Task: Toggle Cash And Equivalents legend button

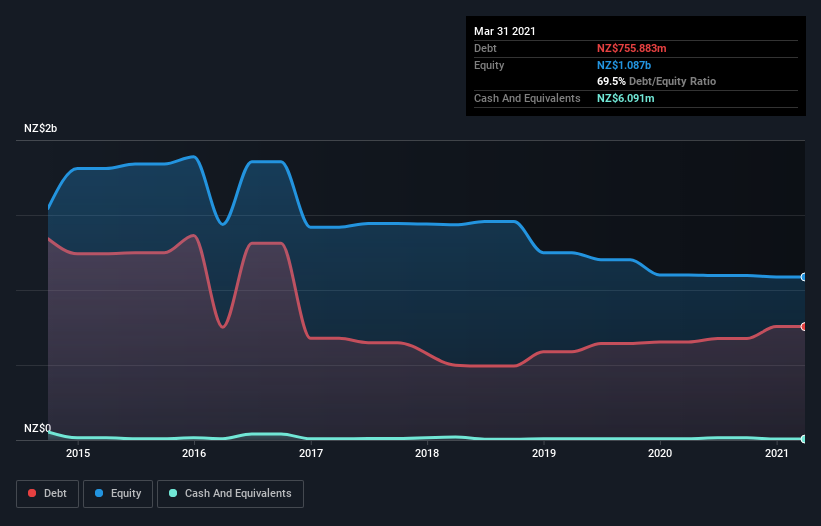Action: pyautogui.click(x=230, y=494)
